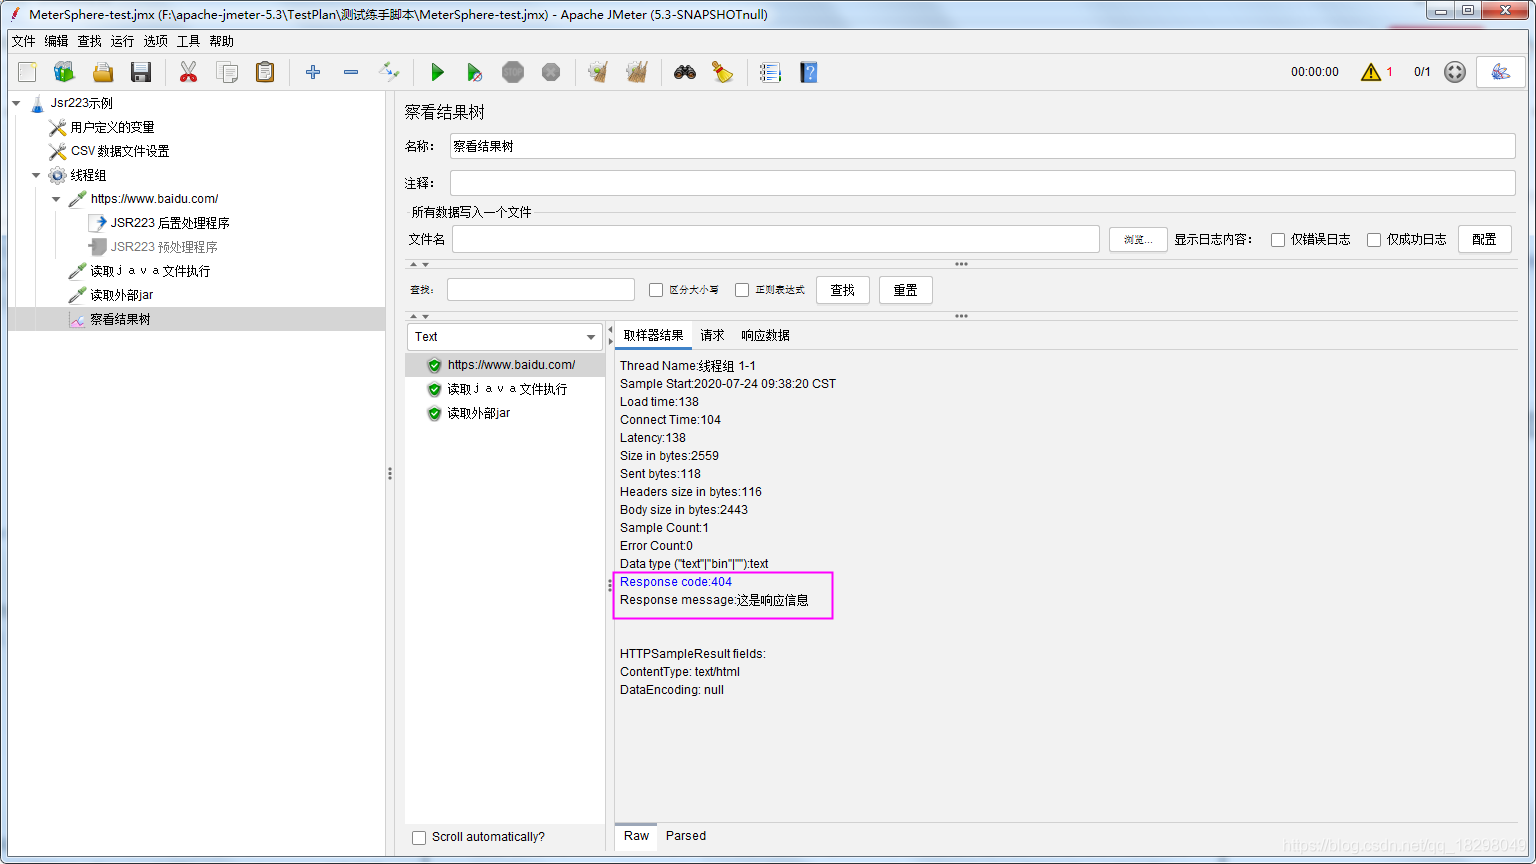1536x864 pixels.
Task: Select https://www.baidu.com/ result entry
Action: click(511, 365)
